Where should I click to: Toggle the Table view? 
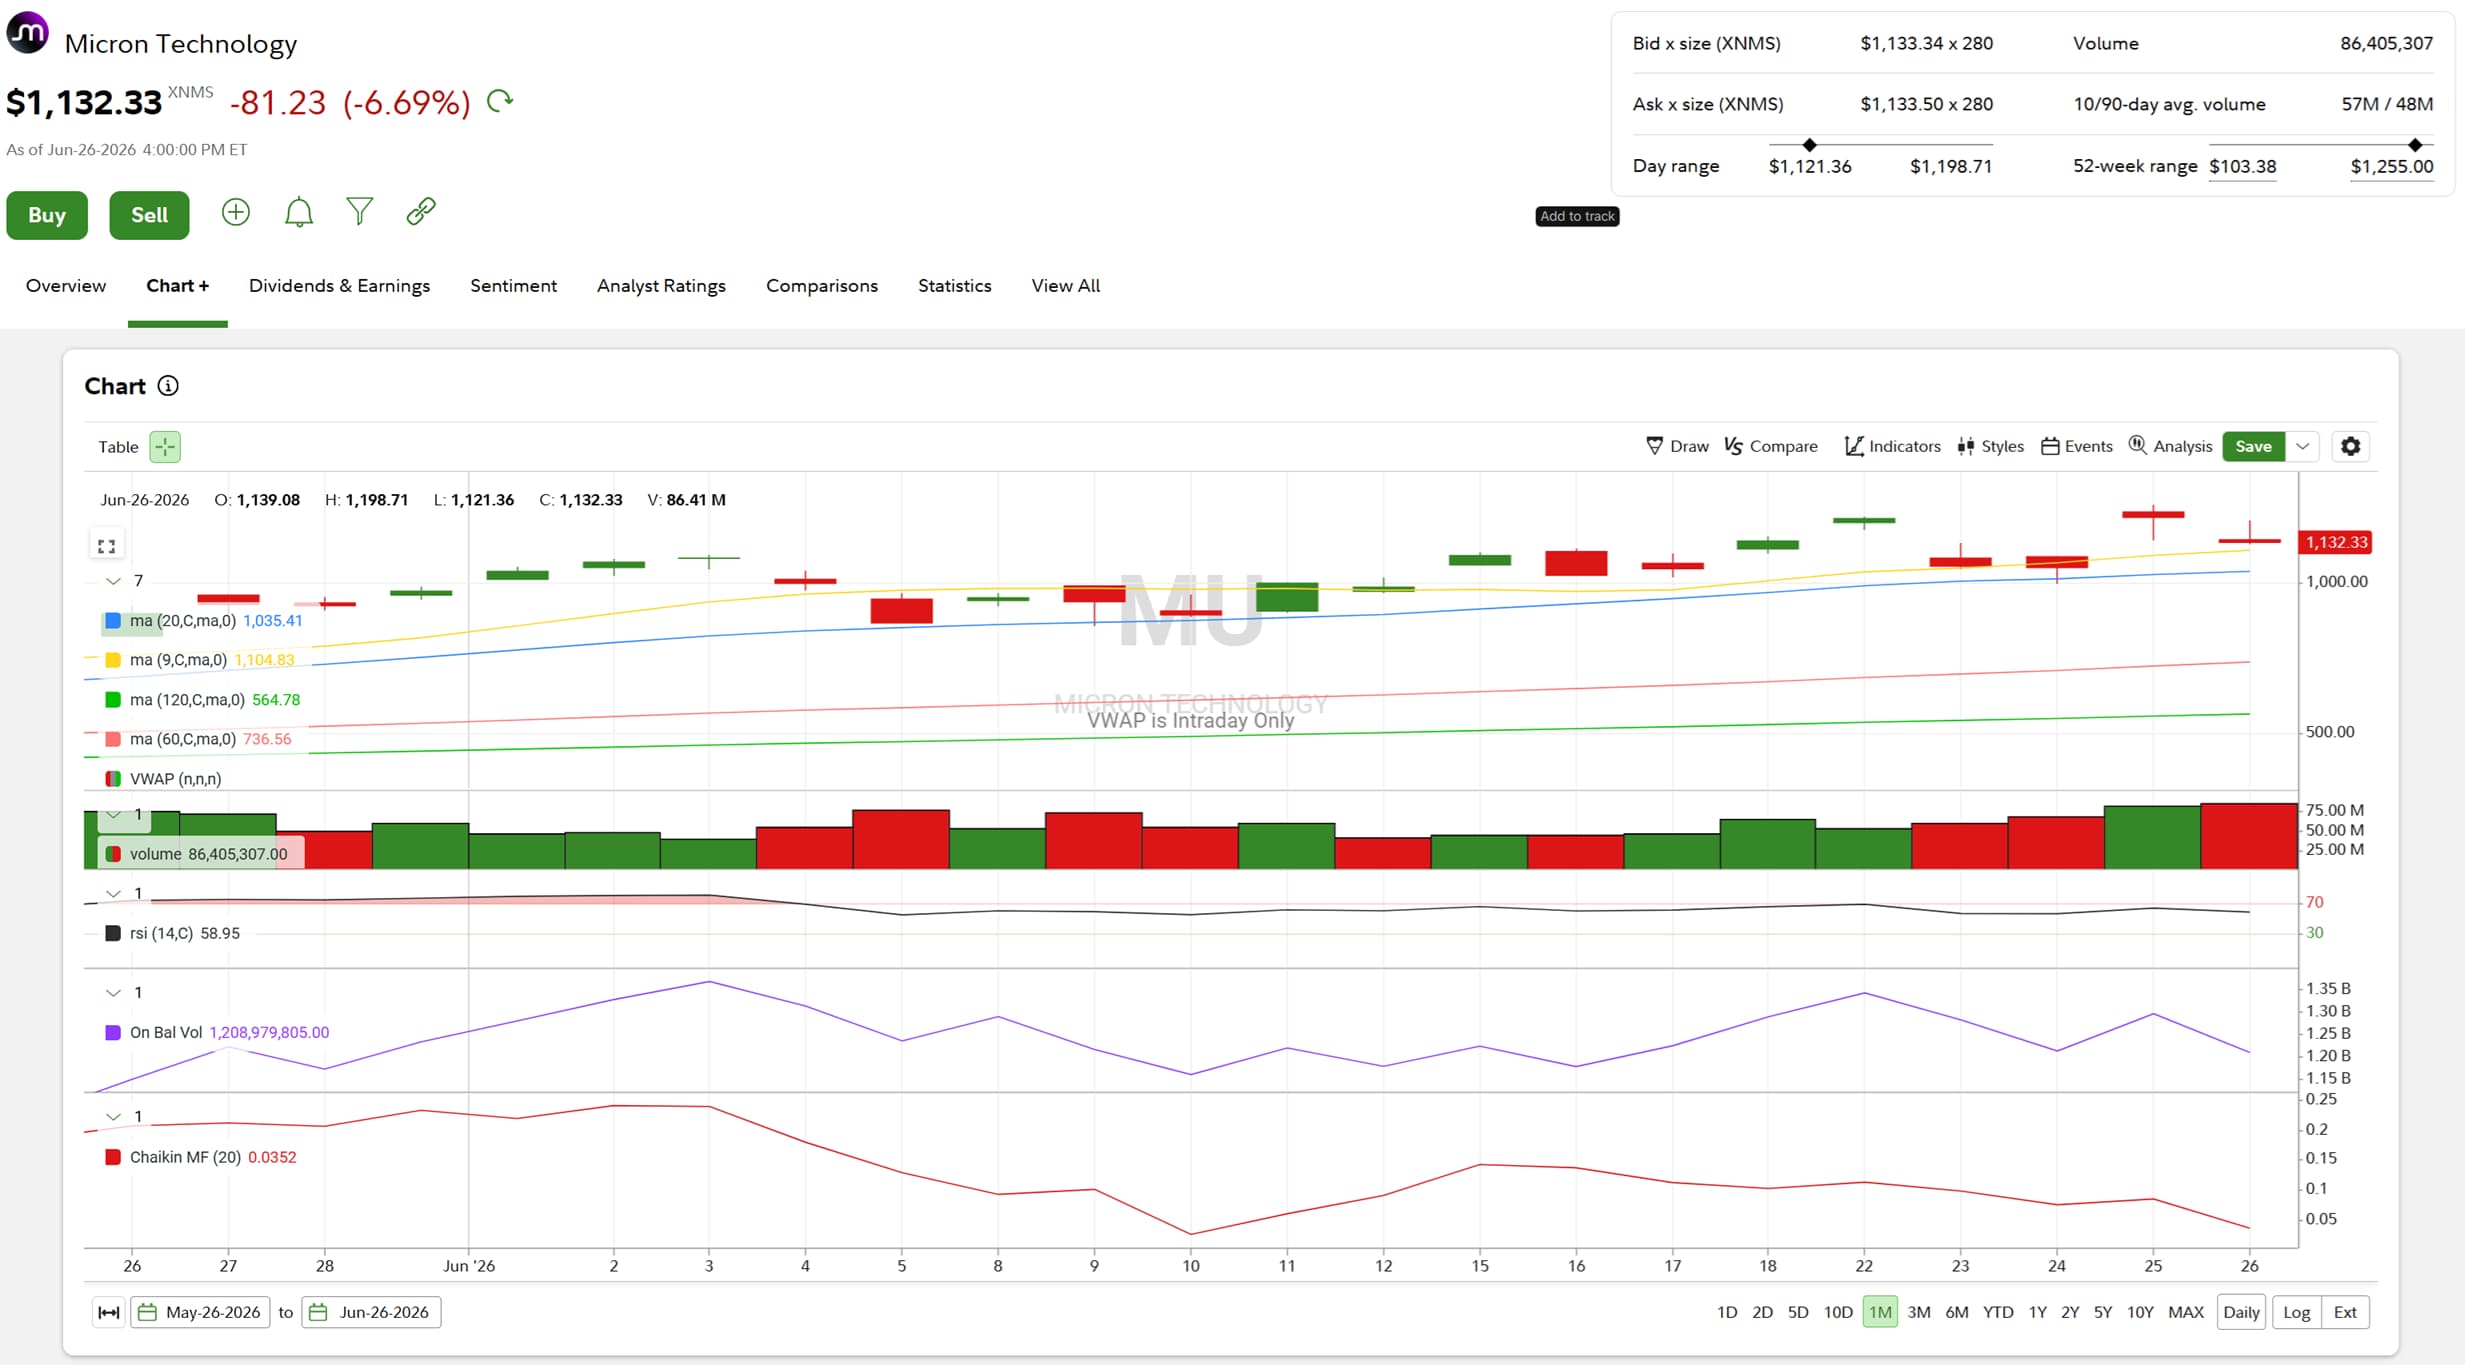point(118,447)
